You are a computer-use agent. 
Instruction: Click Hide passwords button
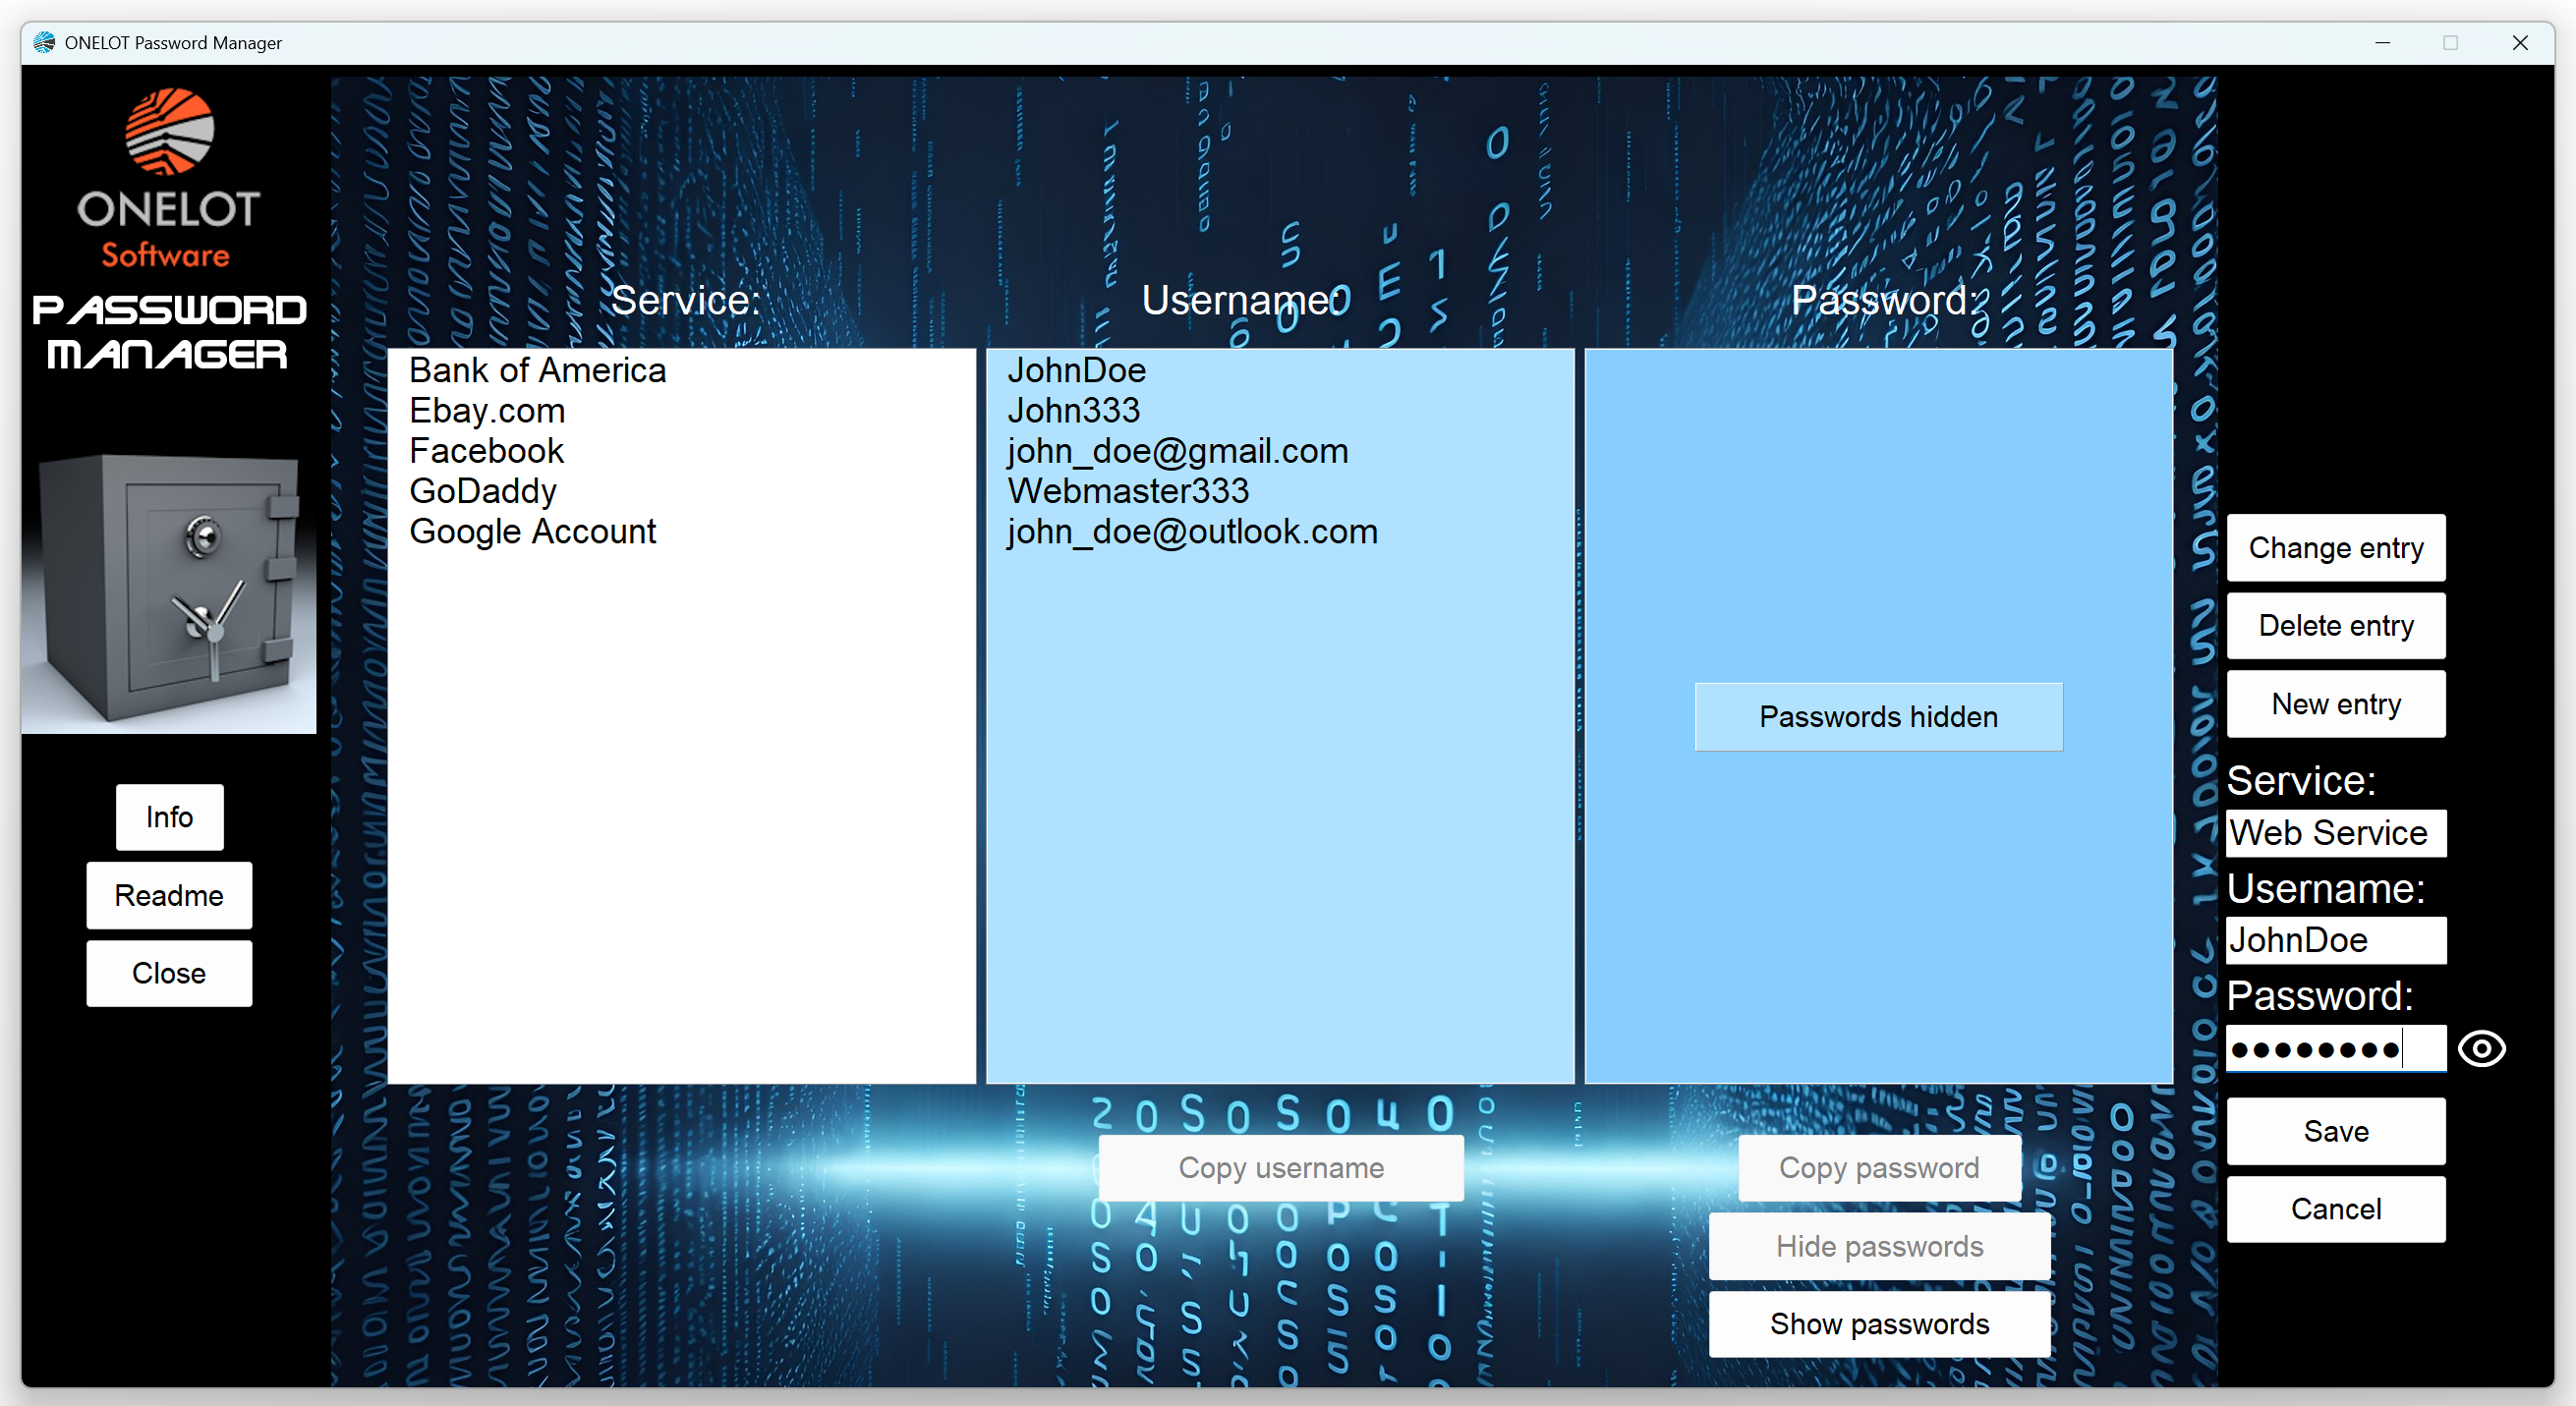[x=1879, y=1246]
